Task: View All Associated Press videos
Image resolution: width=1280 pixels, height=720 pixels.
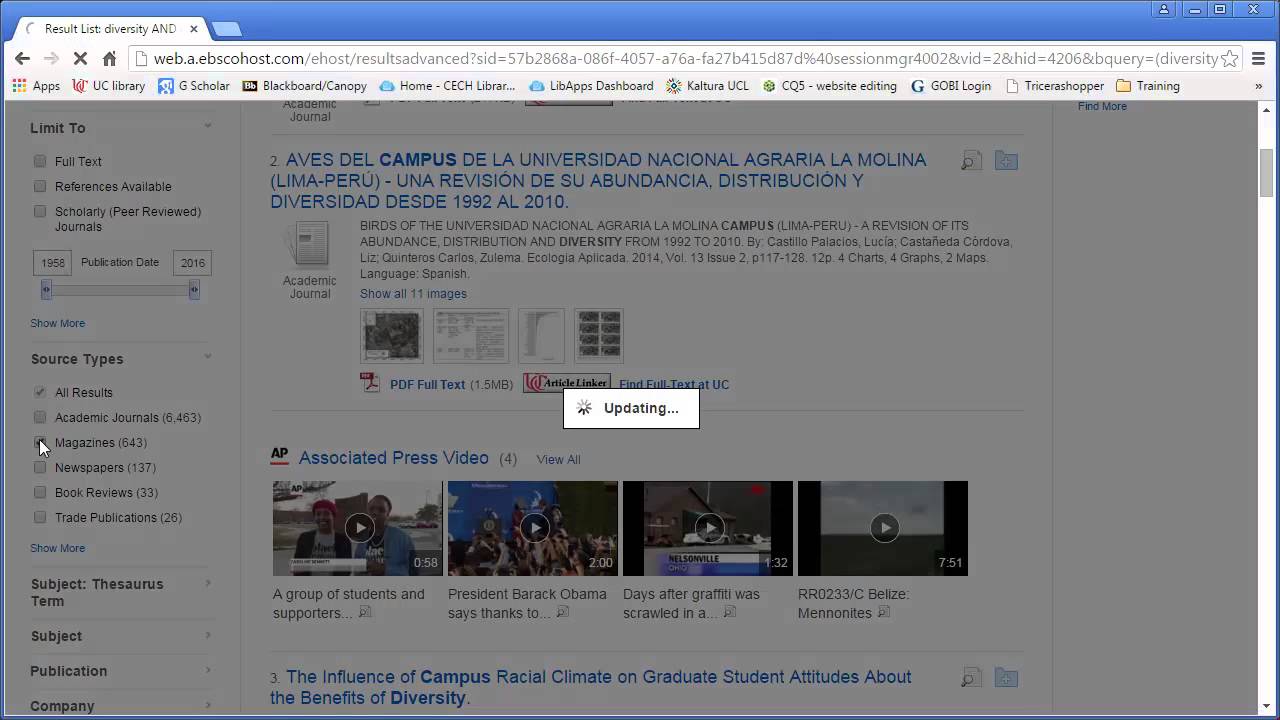Action: (x=558, y=459)
